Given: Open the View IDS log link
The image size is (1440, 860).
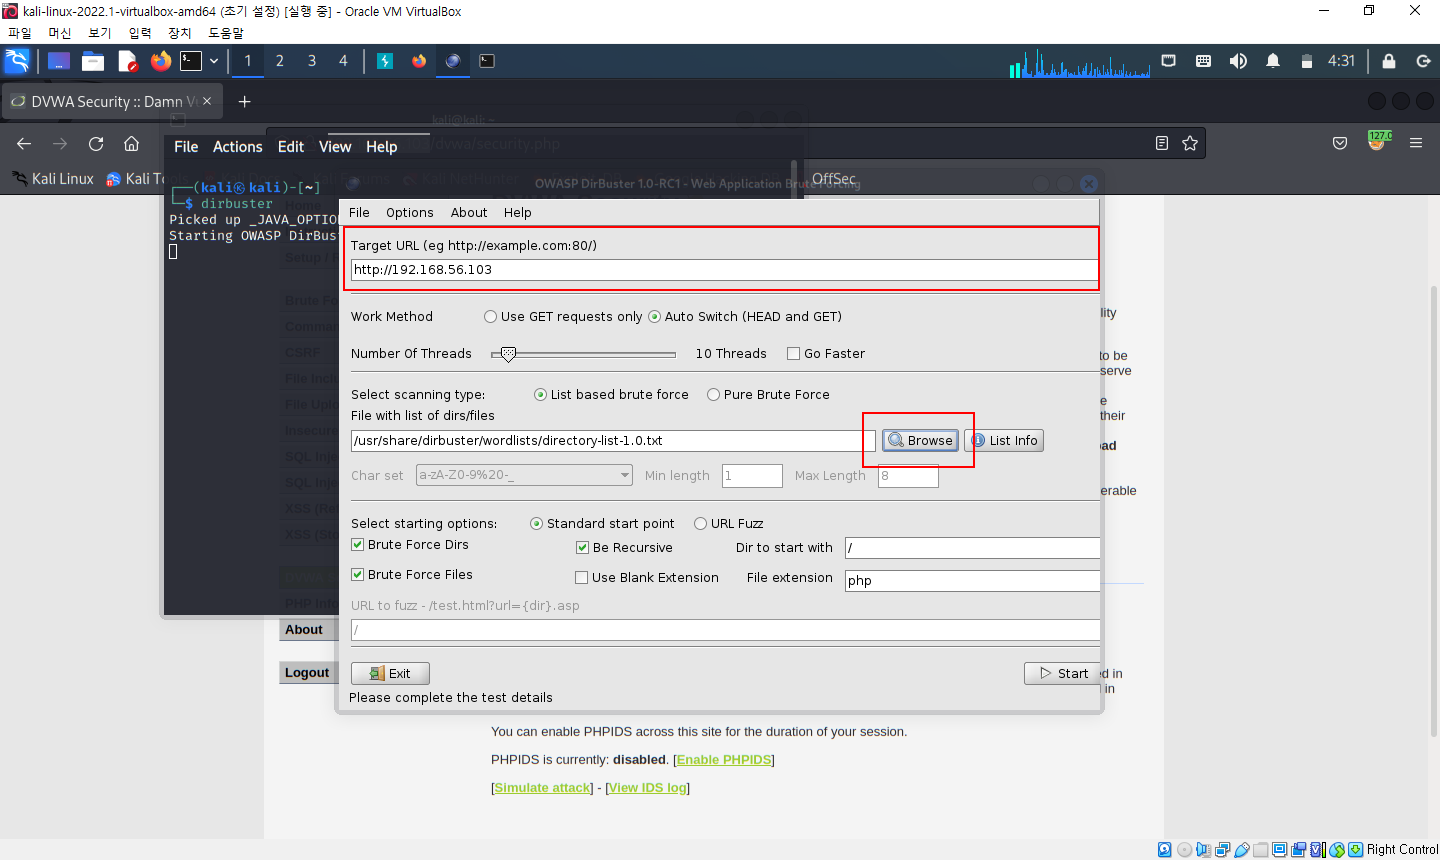Looking at the screenshot, I should tap(648, 788).
